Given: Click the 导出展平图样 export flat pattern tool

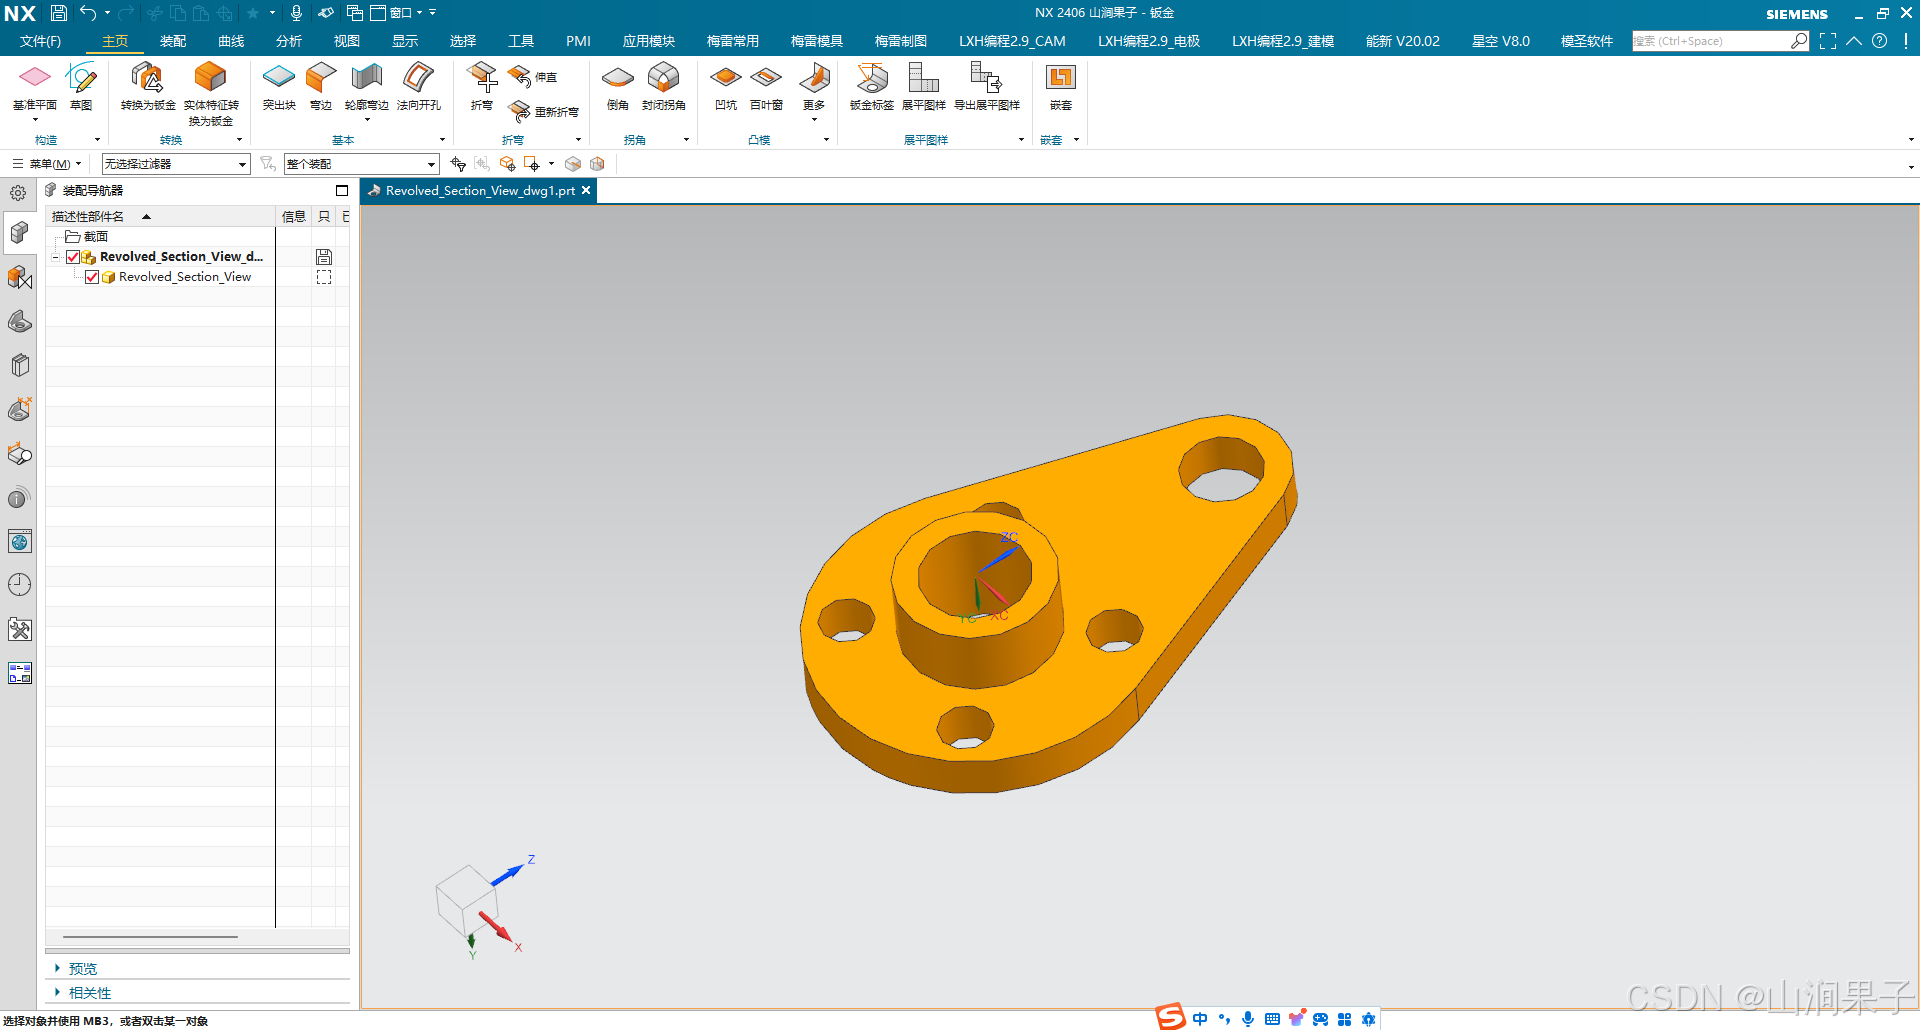Looking at the screenshot, I should (987, 86).
